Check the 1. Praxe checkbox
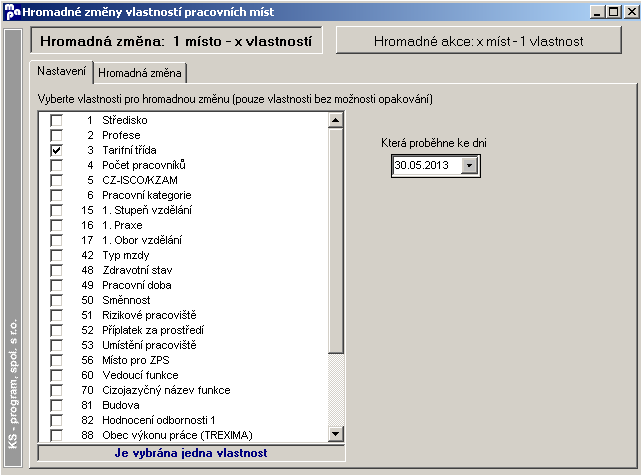Screen dimensions: 641x475 (x=56, y=225)
